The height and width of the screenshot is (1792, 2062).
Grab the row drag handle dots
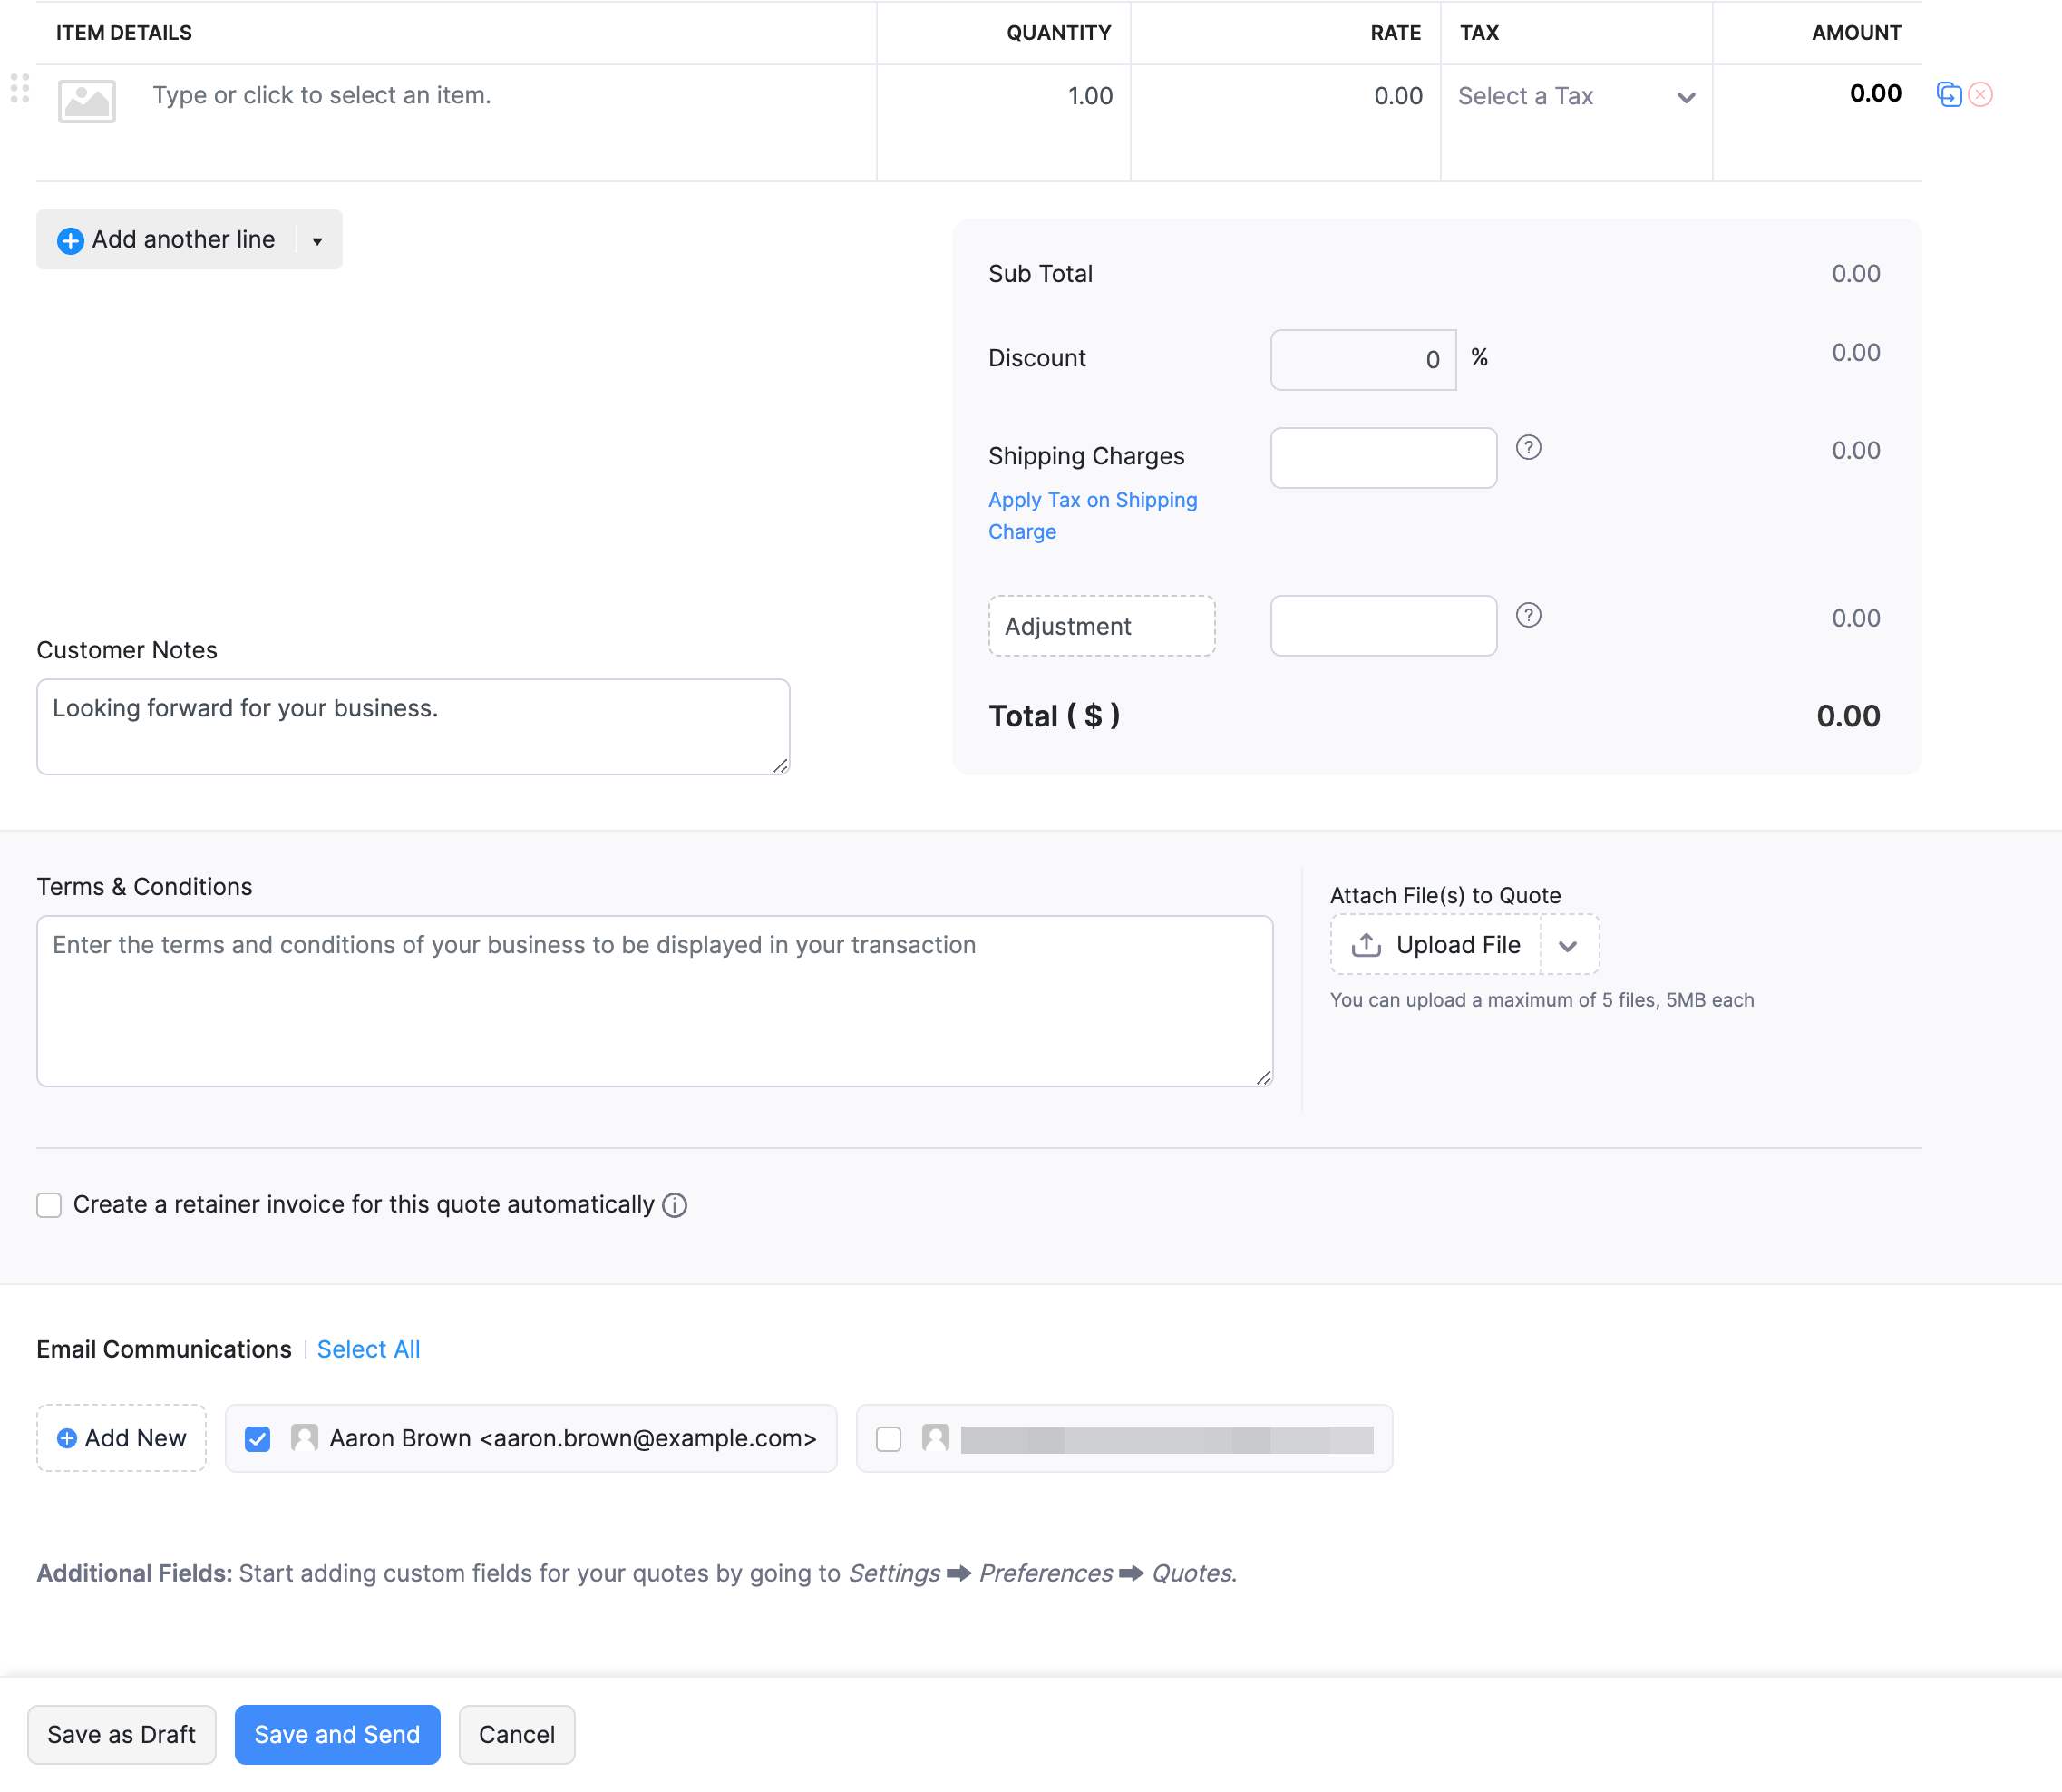[20, 89]
